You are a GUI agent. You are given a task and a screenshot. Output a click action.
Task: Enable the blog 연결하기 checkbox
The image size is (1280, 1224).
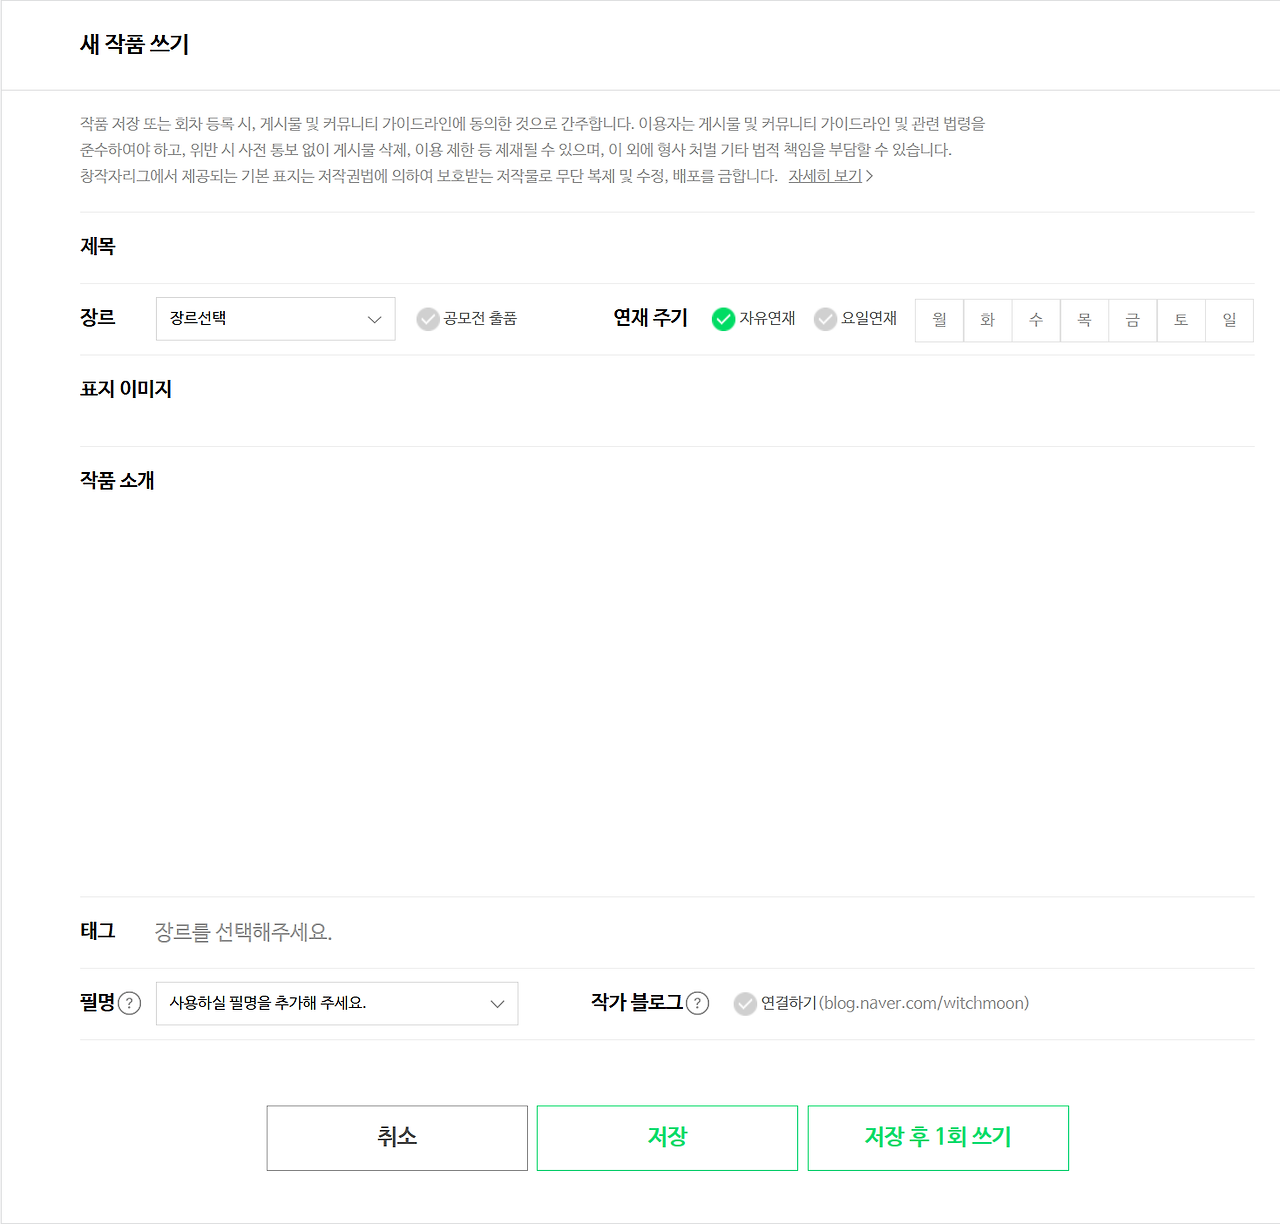[x=745, y=1003]
